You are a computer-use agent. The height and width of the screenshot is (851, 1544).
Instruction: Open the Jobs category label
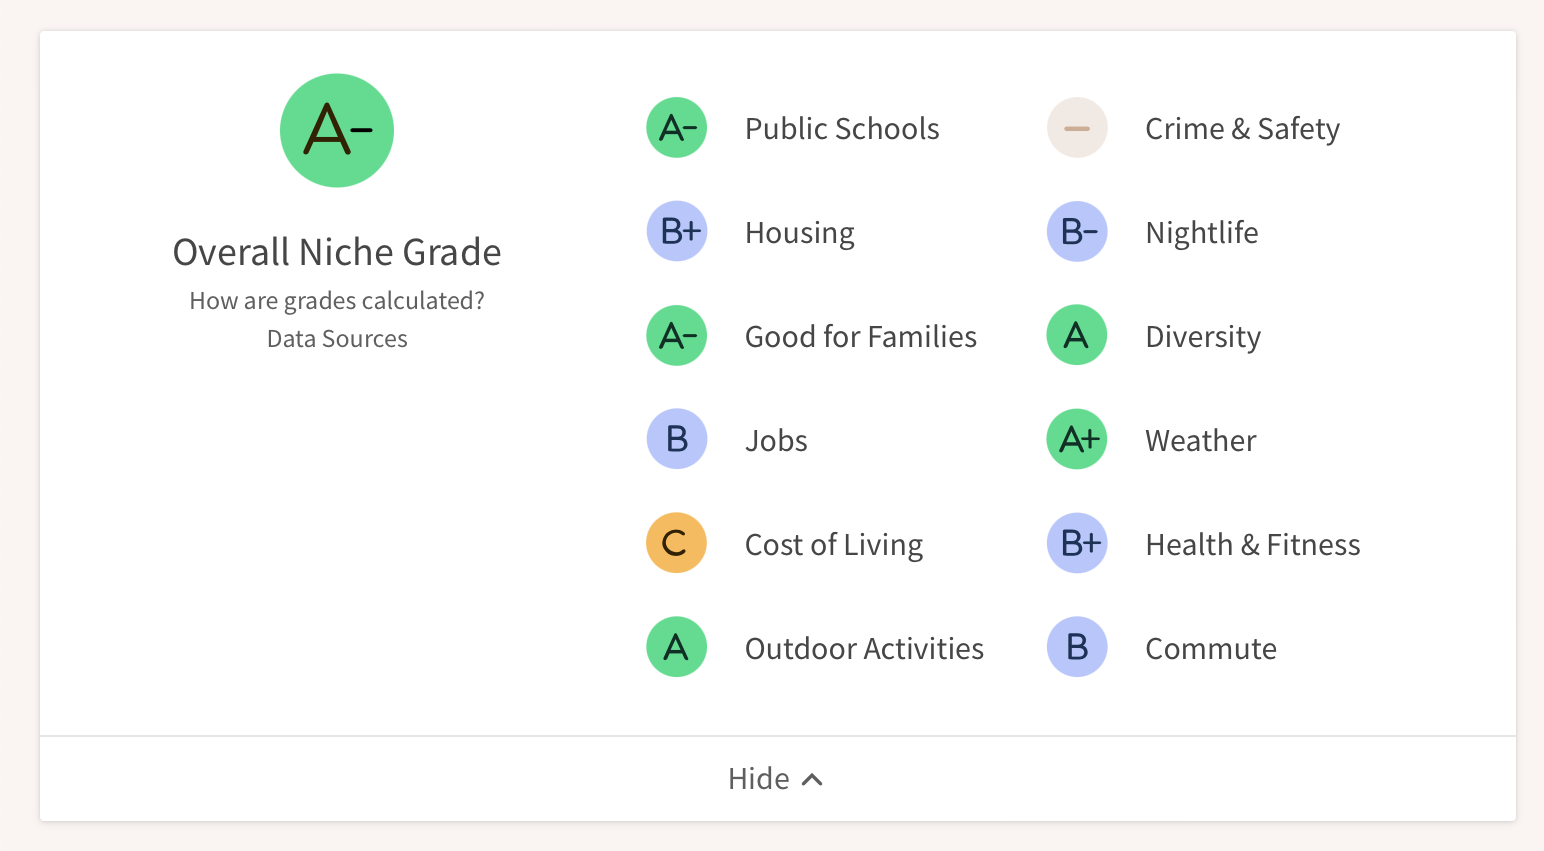point(776,441)
